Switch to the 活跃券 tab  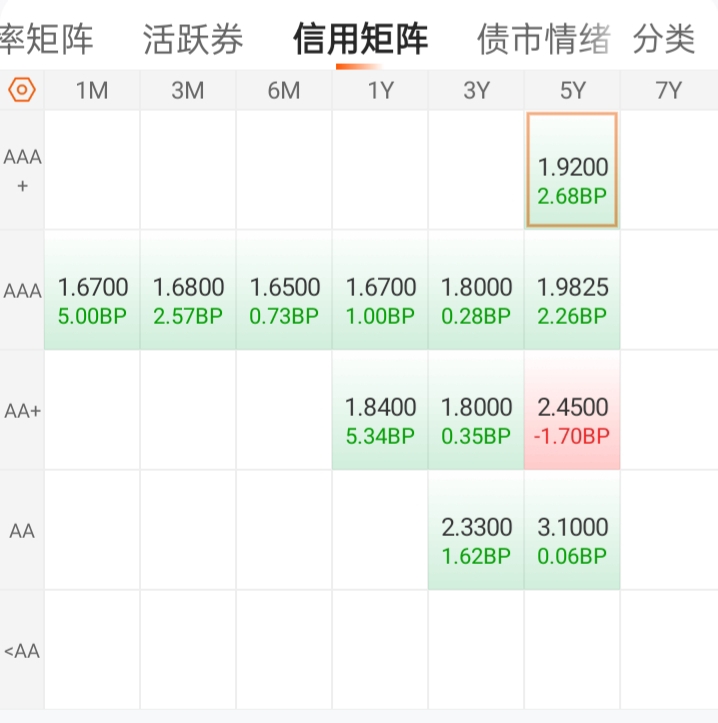click(x=193, y=39)
